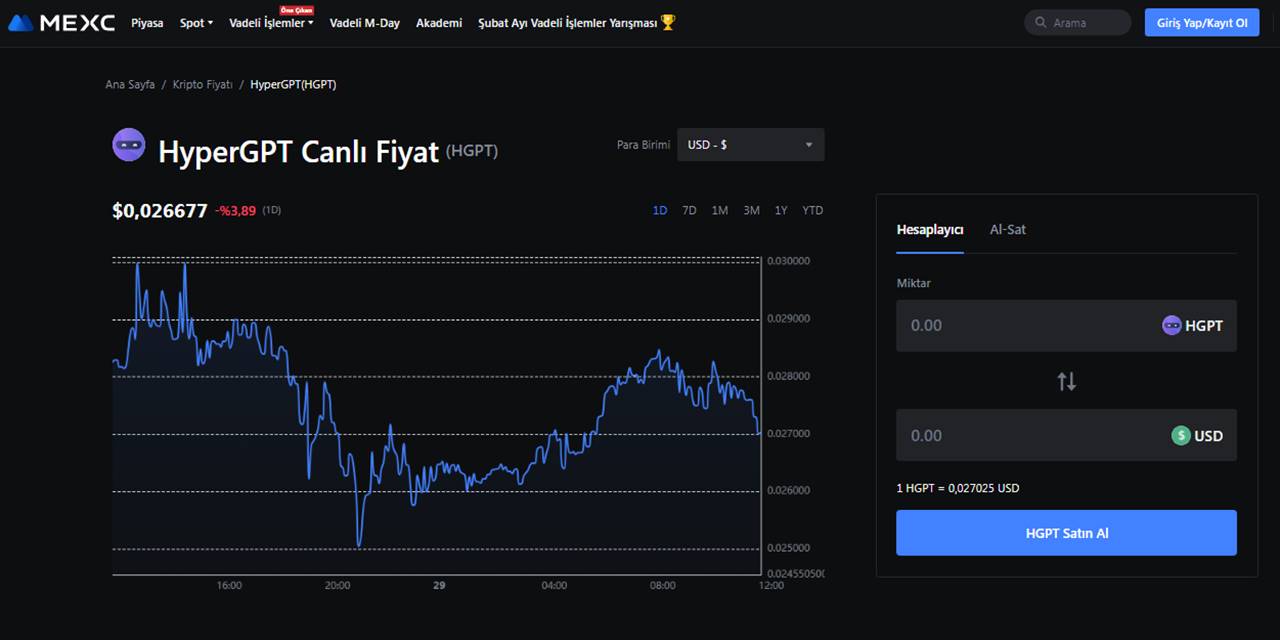Click the HGPT amount input field
Image resolution: width=1280 pixels, height=640 pixels.
[x=1020, y=325]
